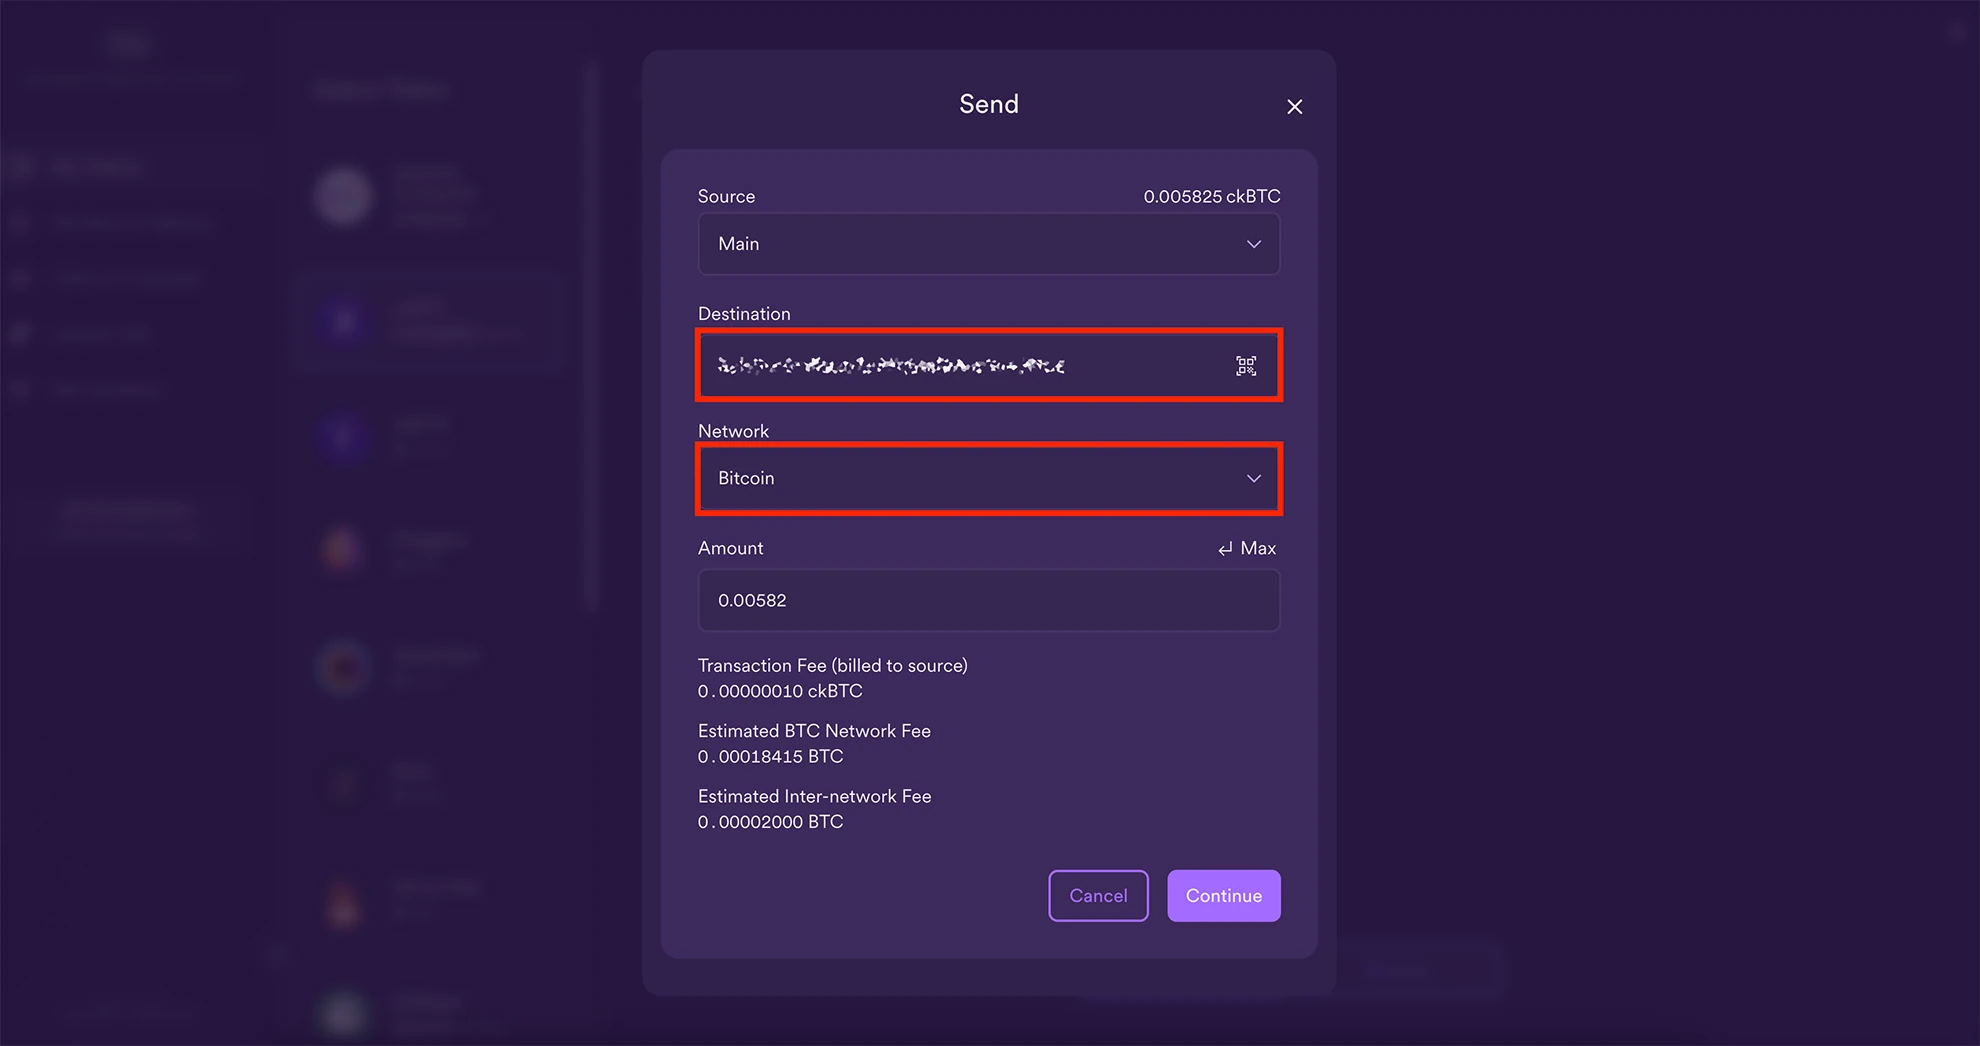Viewport: 1980px width, 1046px height.
Task: Click the Send dialog title
Action: pos(988,104)
